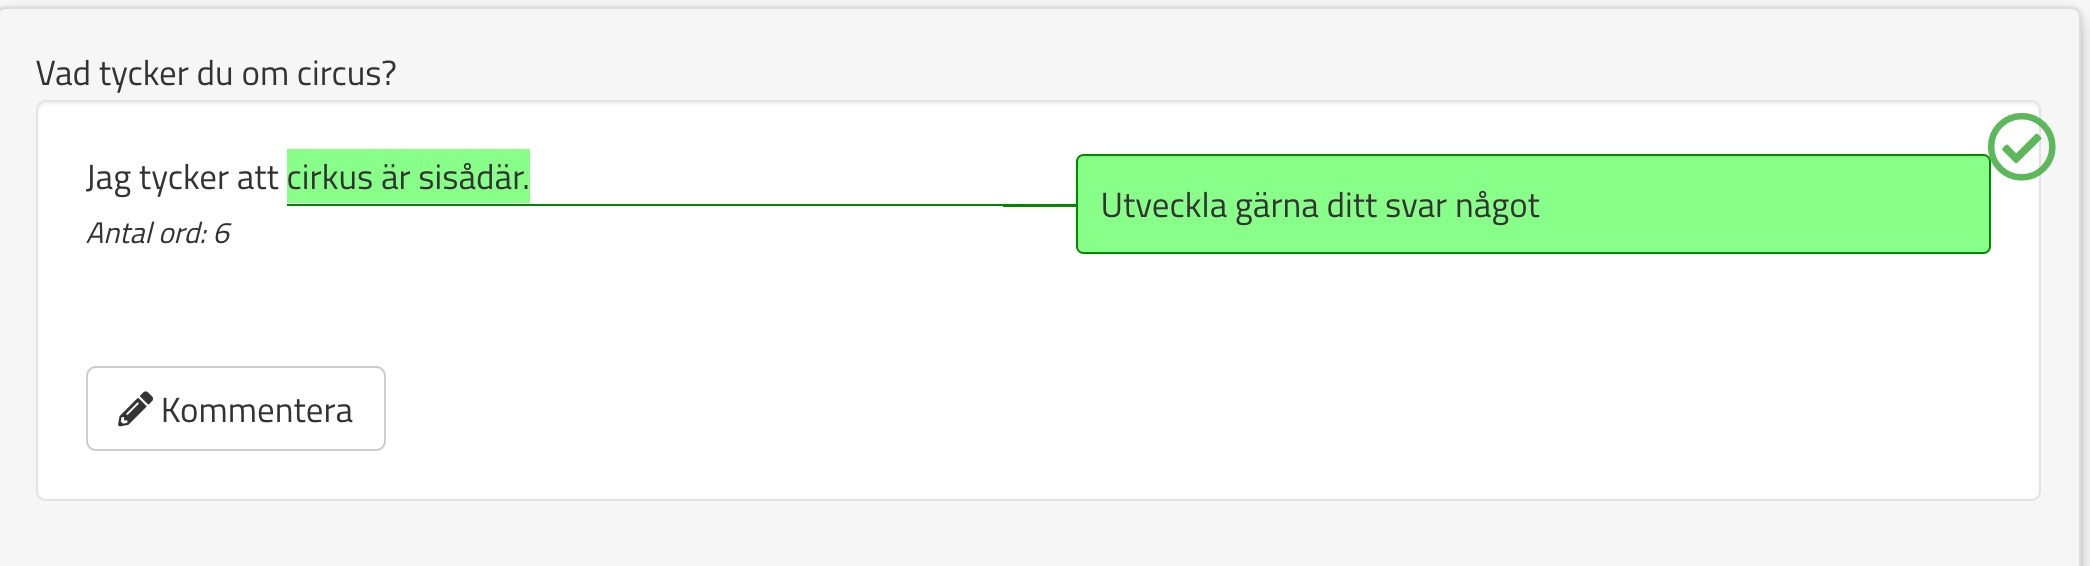Image resolution: width=2090 pixels, height=566 pixels.
Task: Click the word "Utveckla" in the comment
Action: click(x=1163, y=206)
